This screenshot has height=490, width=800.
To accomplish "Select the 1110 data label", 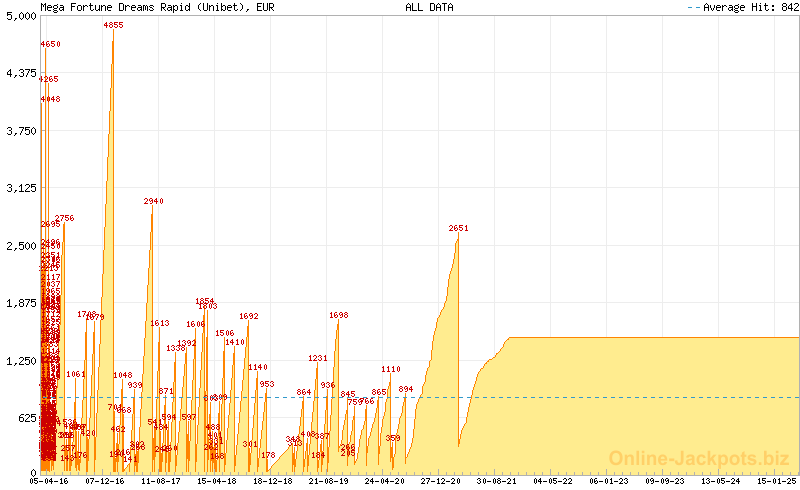I will coord(390,369).
